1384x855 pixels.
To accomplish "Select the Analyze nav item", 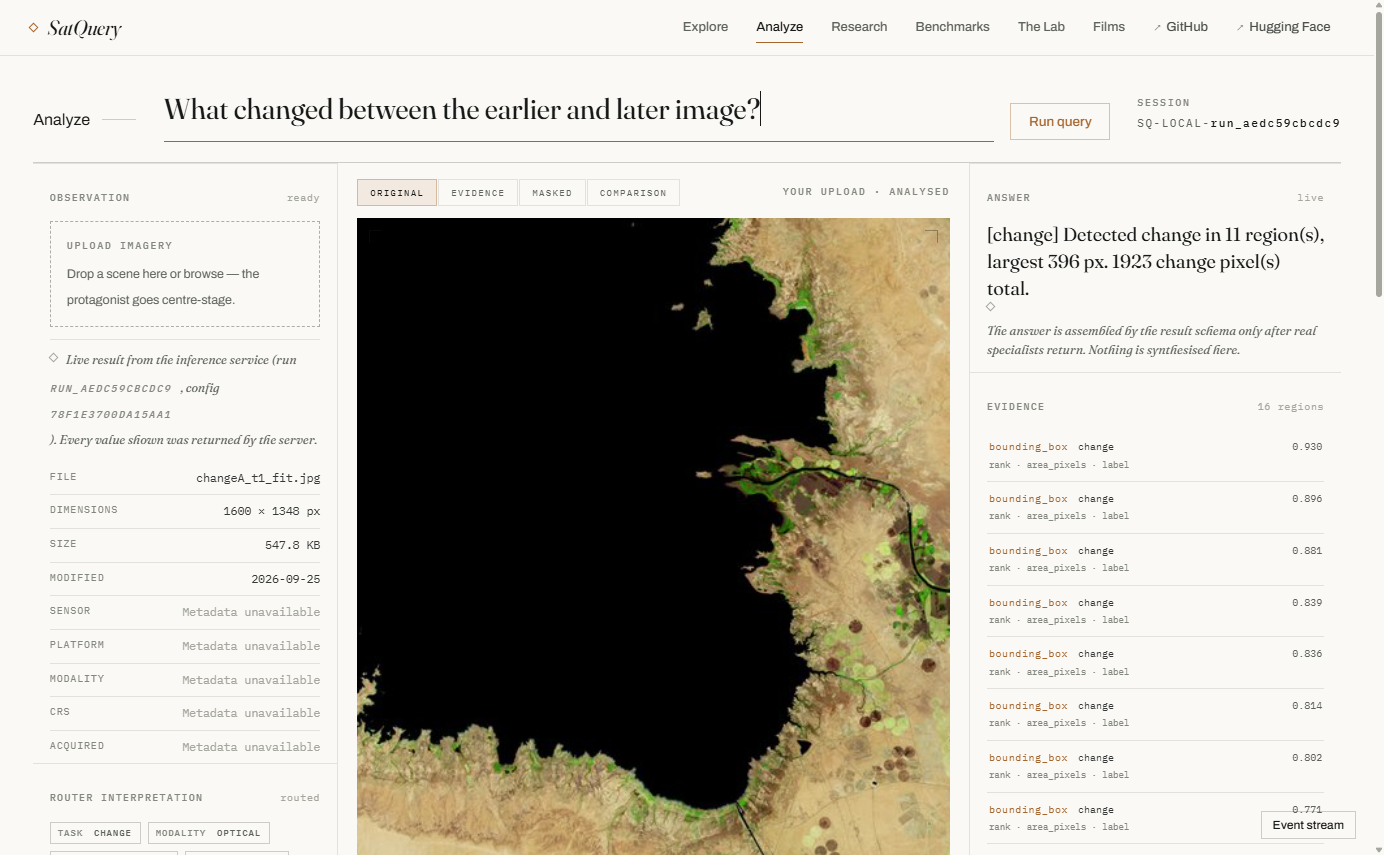I will pos(780,27).
